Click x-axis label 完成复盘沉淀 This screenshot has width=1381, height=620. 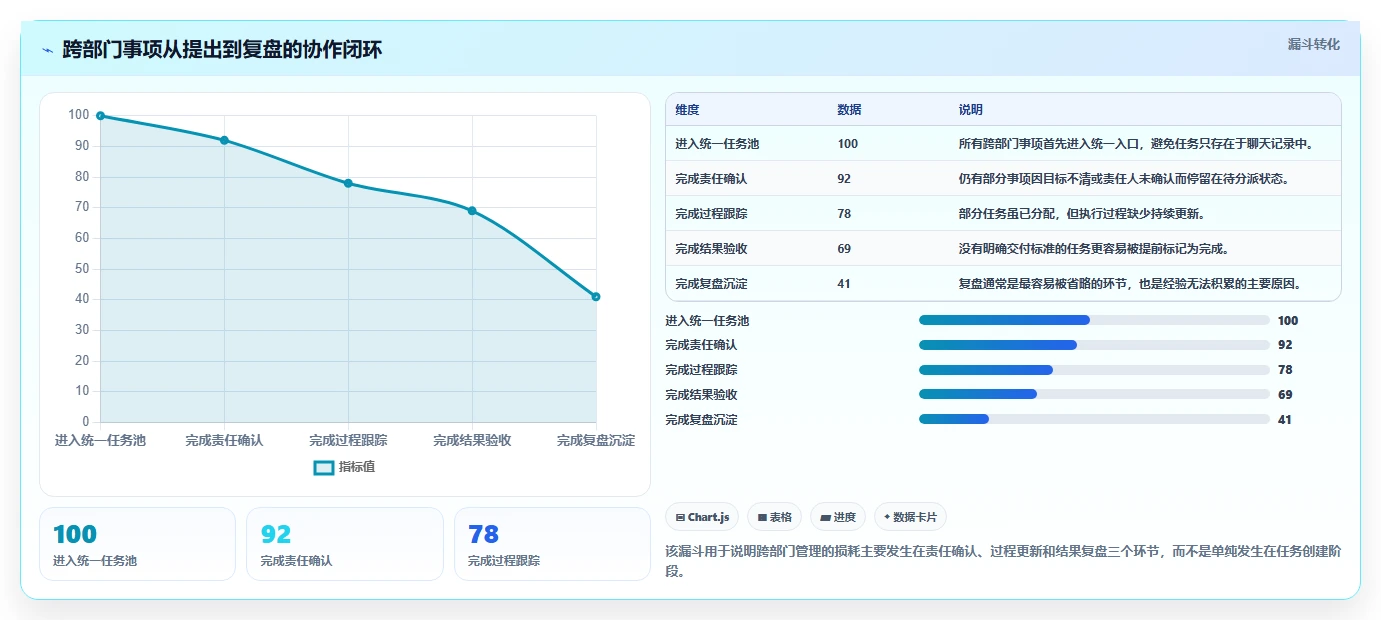tap(596, 440)
